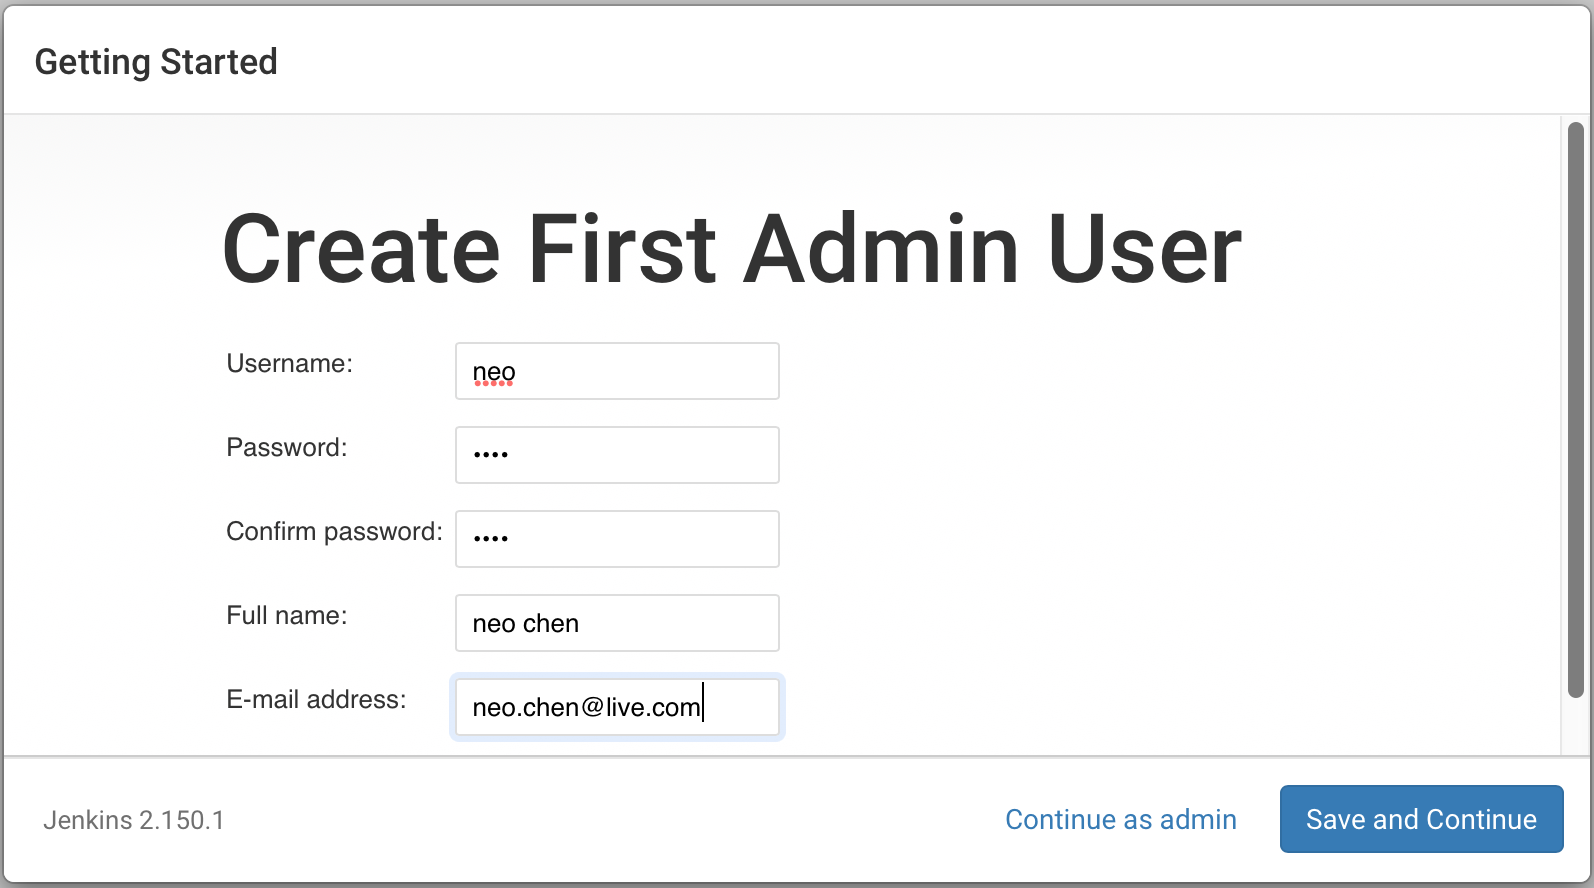This screenshot has height=888, width=1594.
Task: Click the Full name: label
Action: pos(287,615)
